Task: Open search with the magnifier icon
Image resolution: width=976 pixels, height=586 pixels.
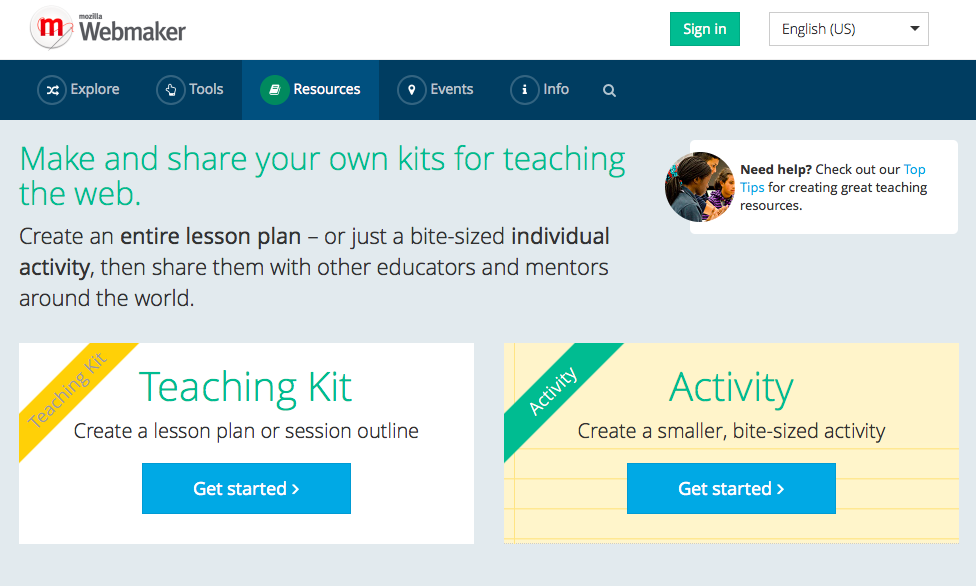Action: (609, 90)
